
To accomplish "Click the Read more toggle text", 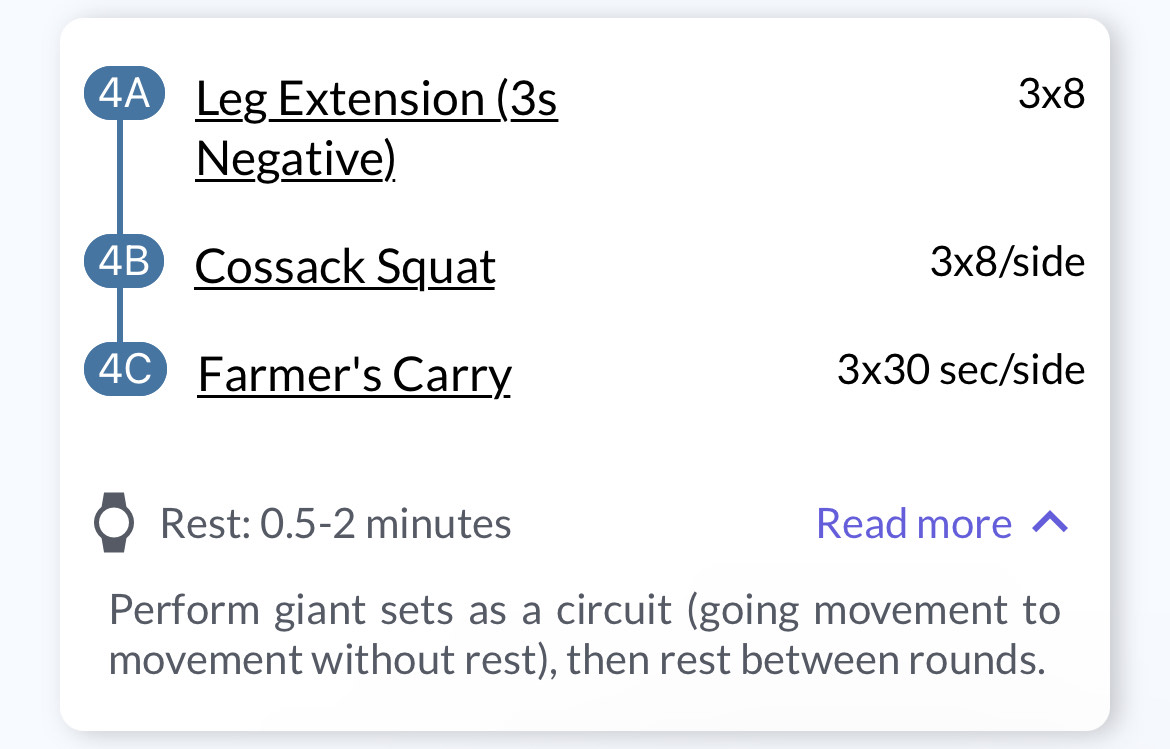I will click(x=914, y=523).
